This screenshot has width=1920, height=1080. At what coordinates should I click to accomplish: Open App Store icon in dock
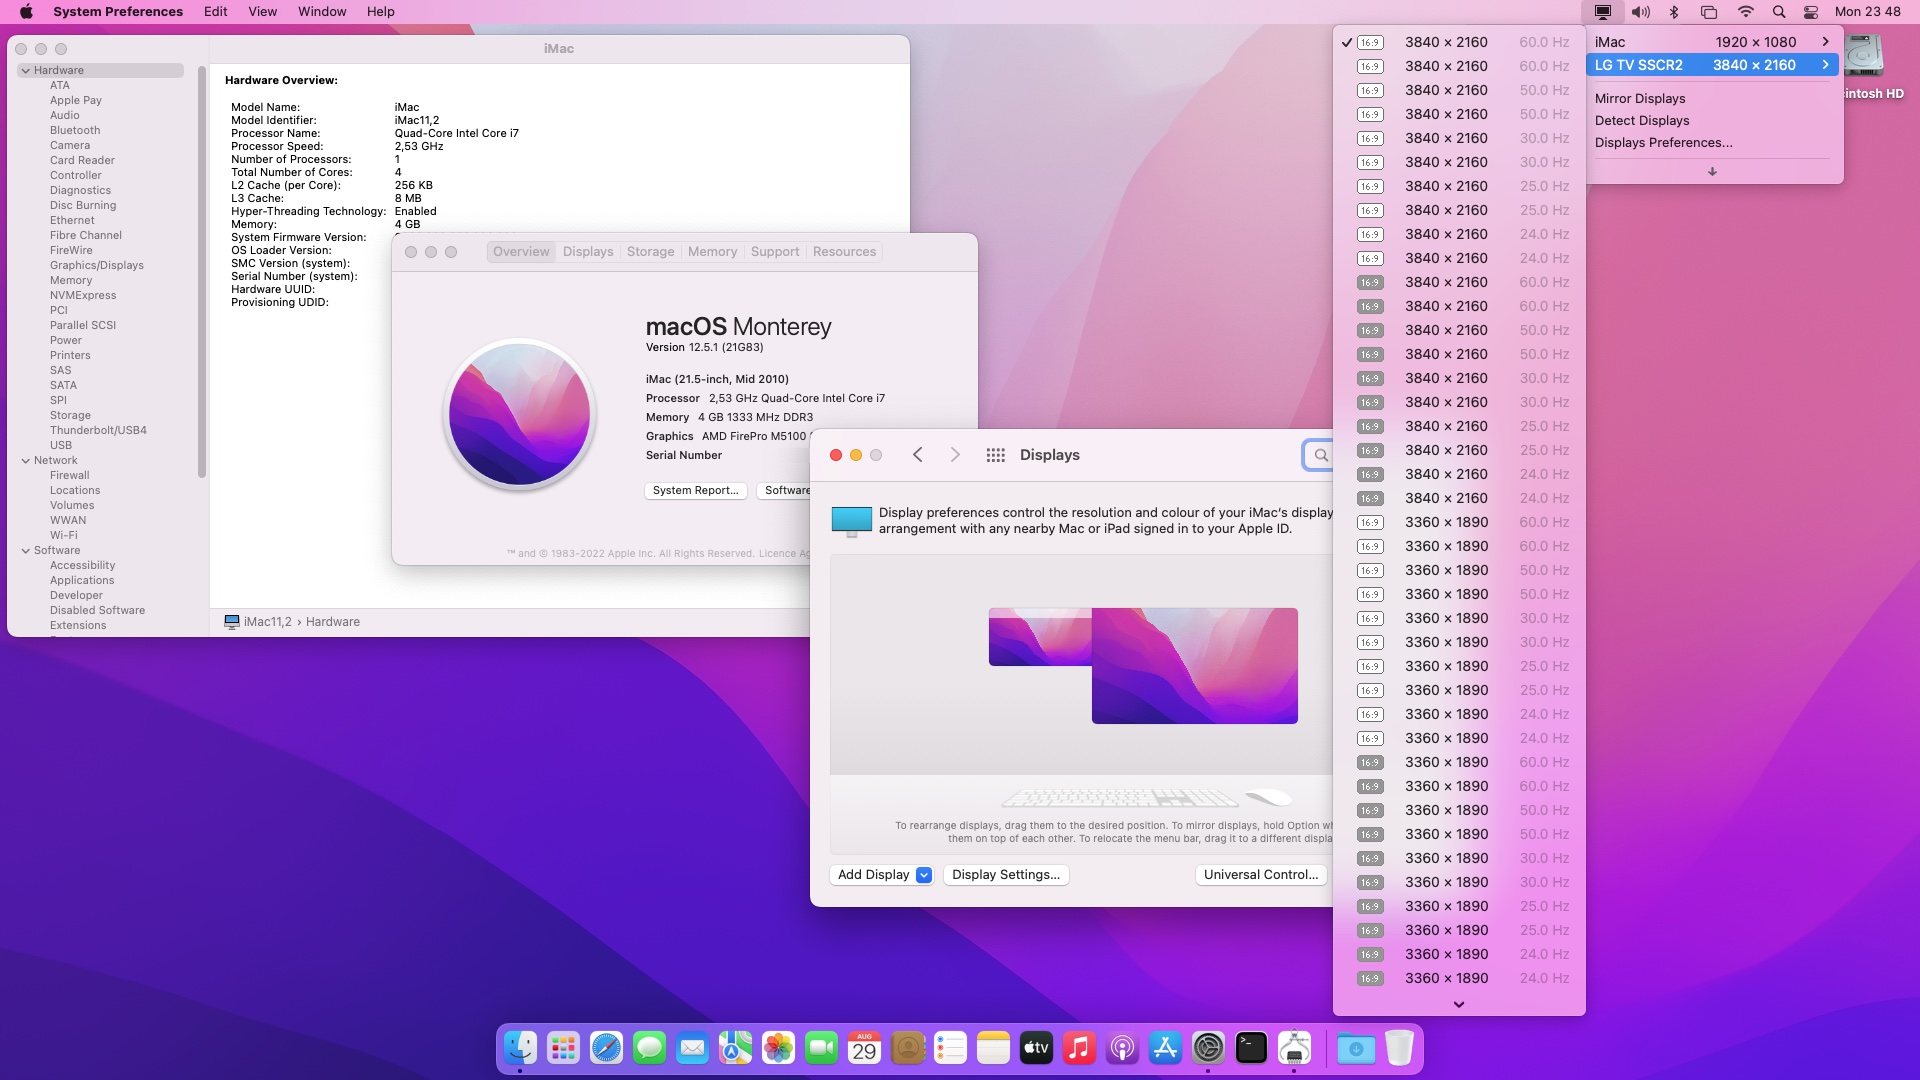[x=1164, y=1048]
